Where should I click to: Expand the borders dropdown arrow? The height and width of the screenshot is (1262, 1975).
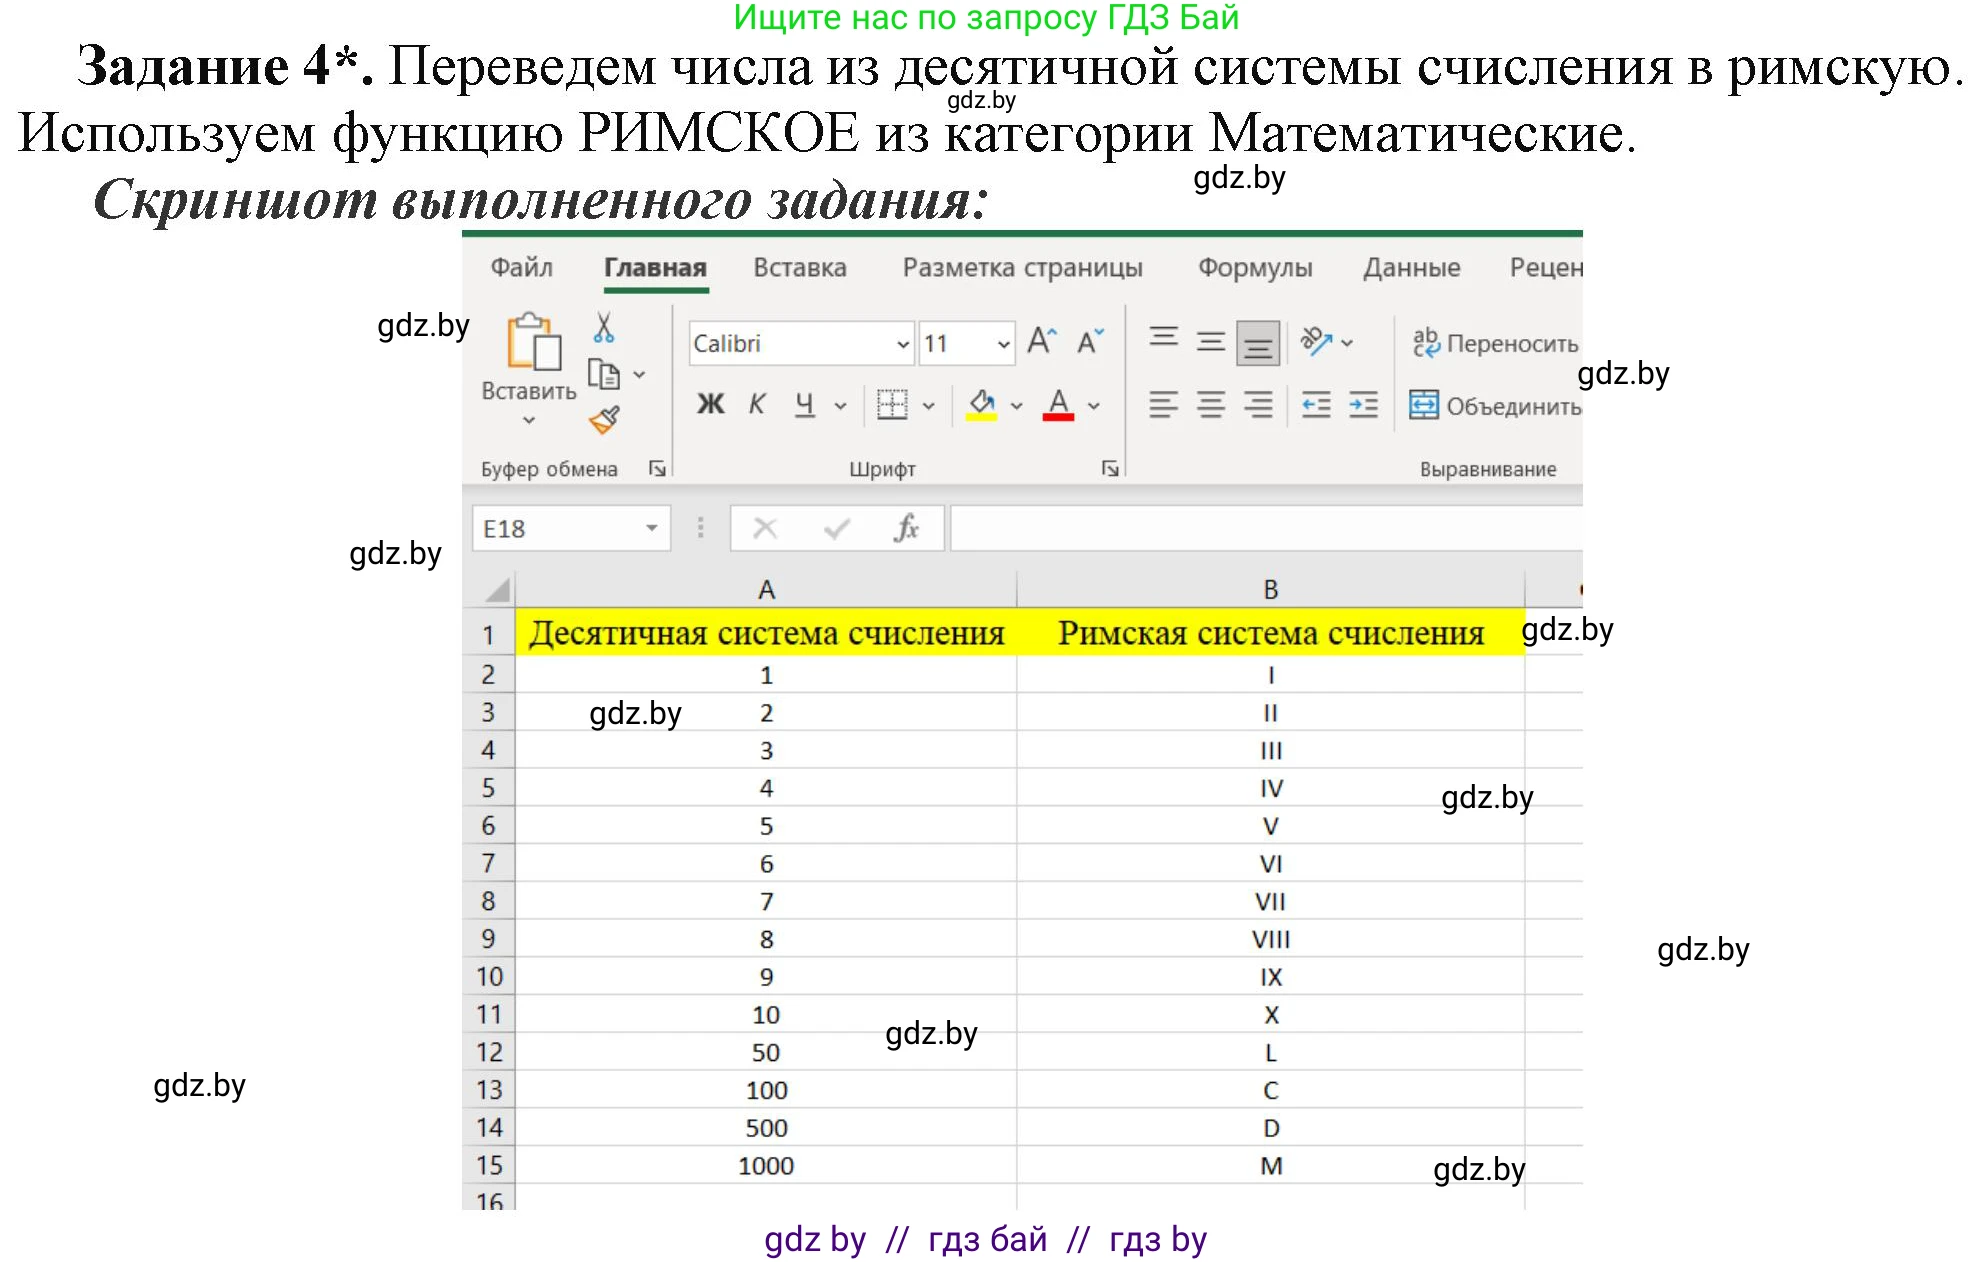(930, 405)
